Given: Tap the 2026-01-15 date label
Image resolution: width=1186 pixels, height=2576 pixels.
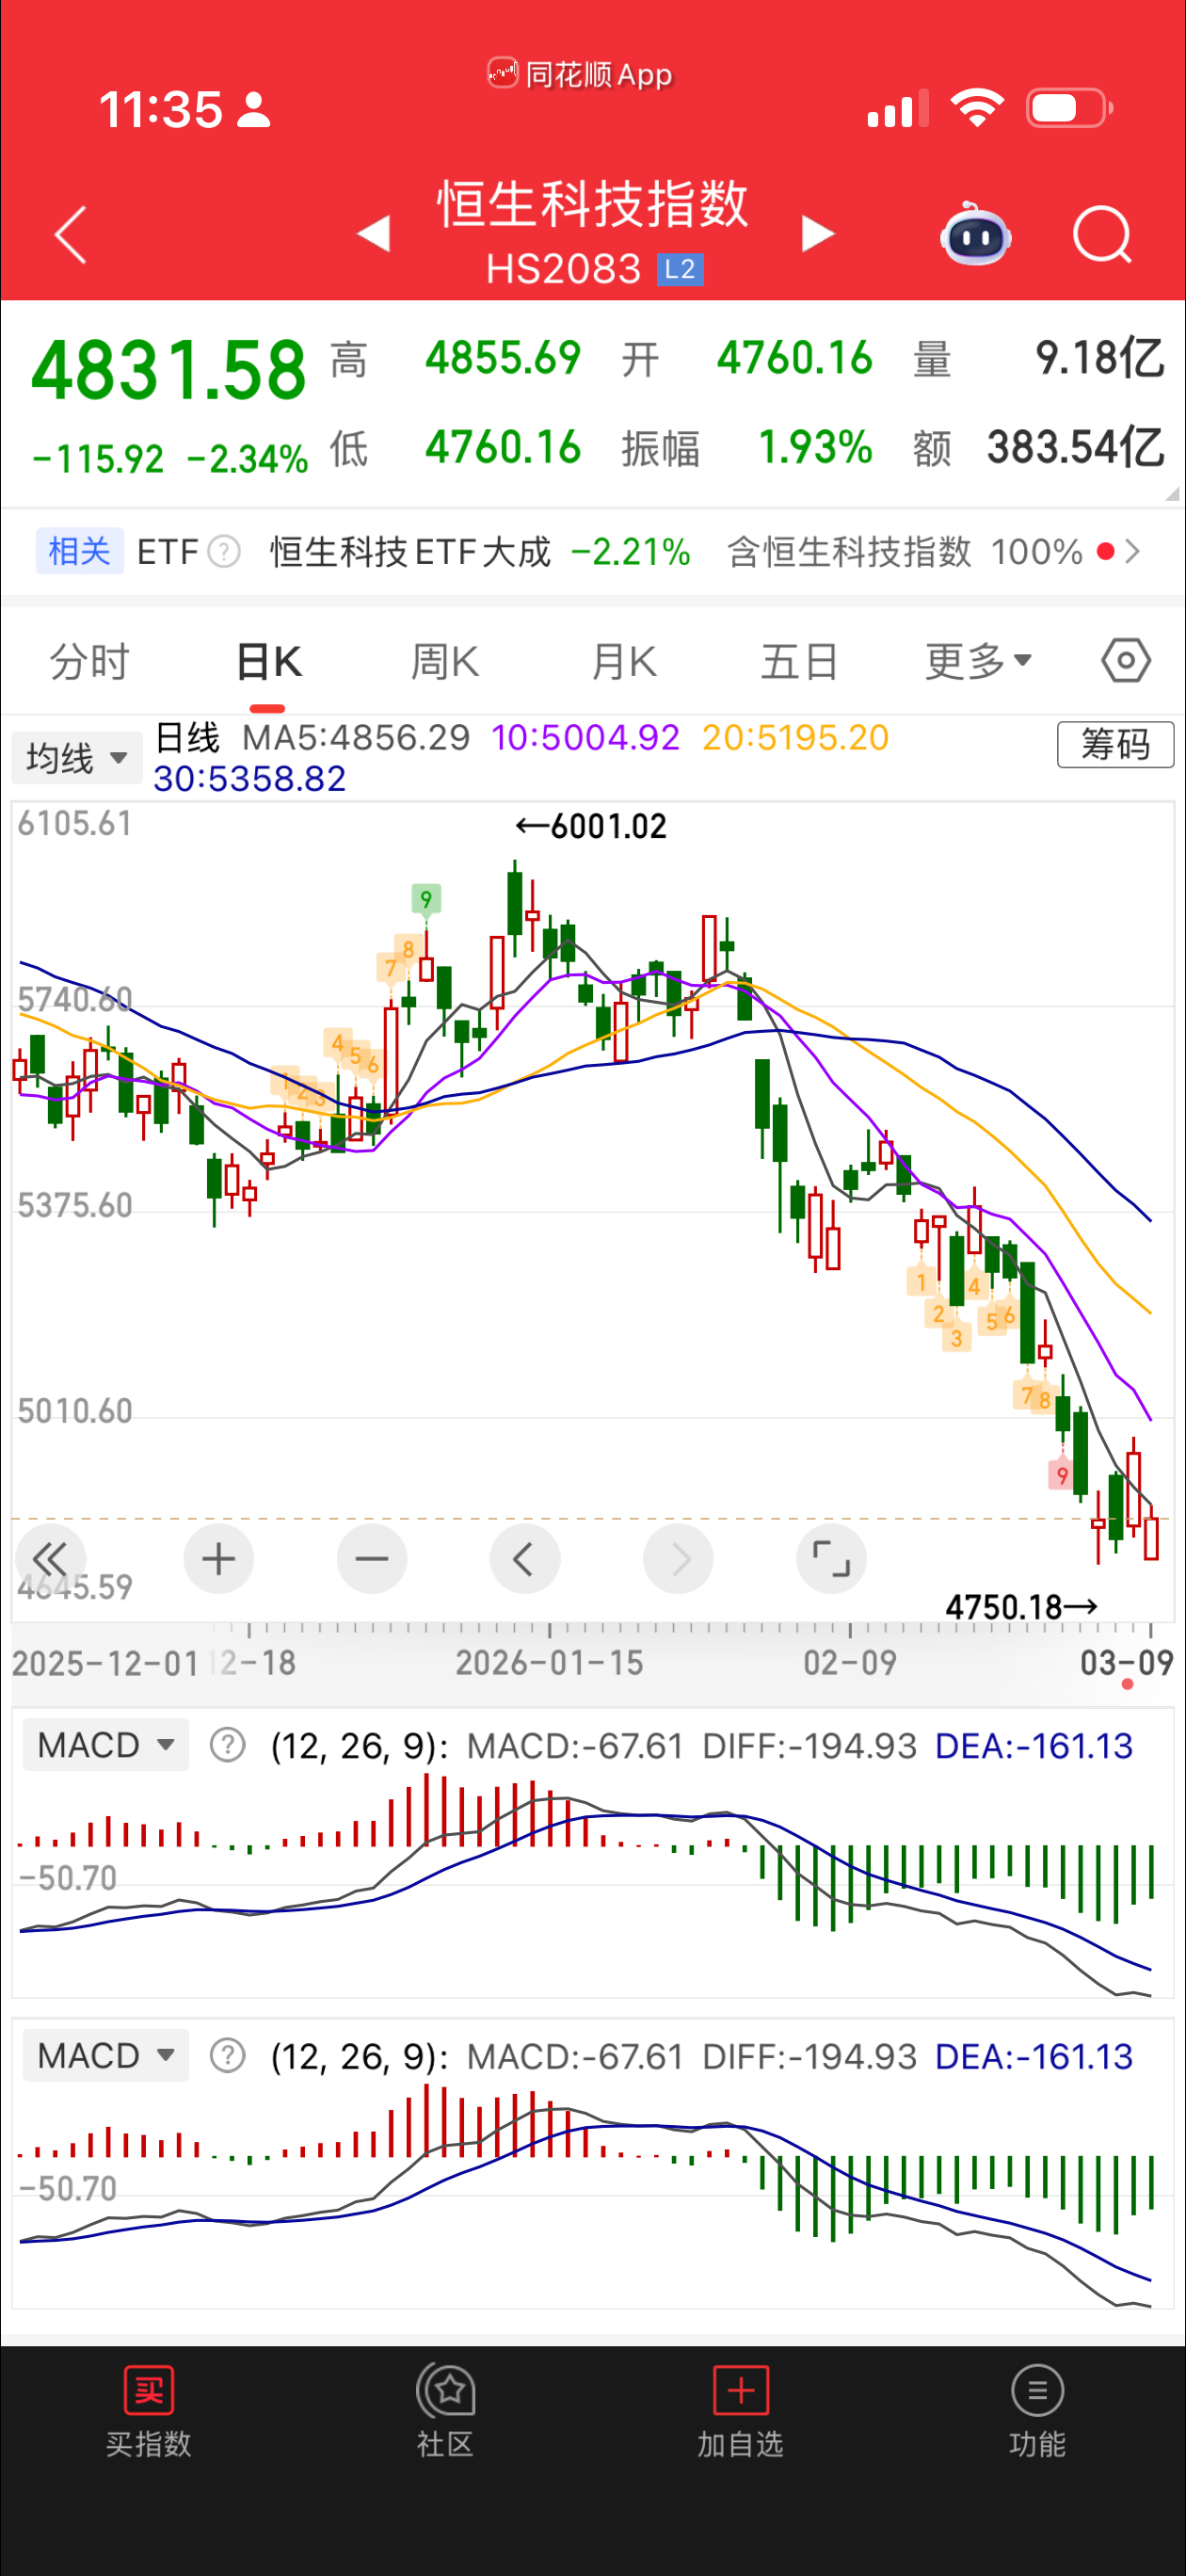Looking at the screenshot, I should (x=549, y=1663).
